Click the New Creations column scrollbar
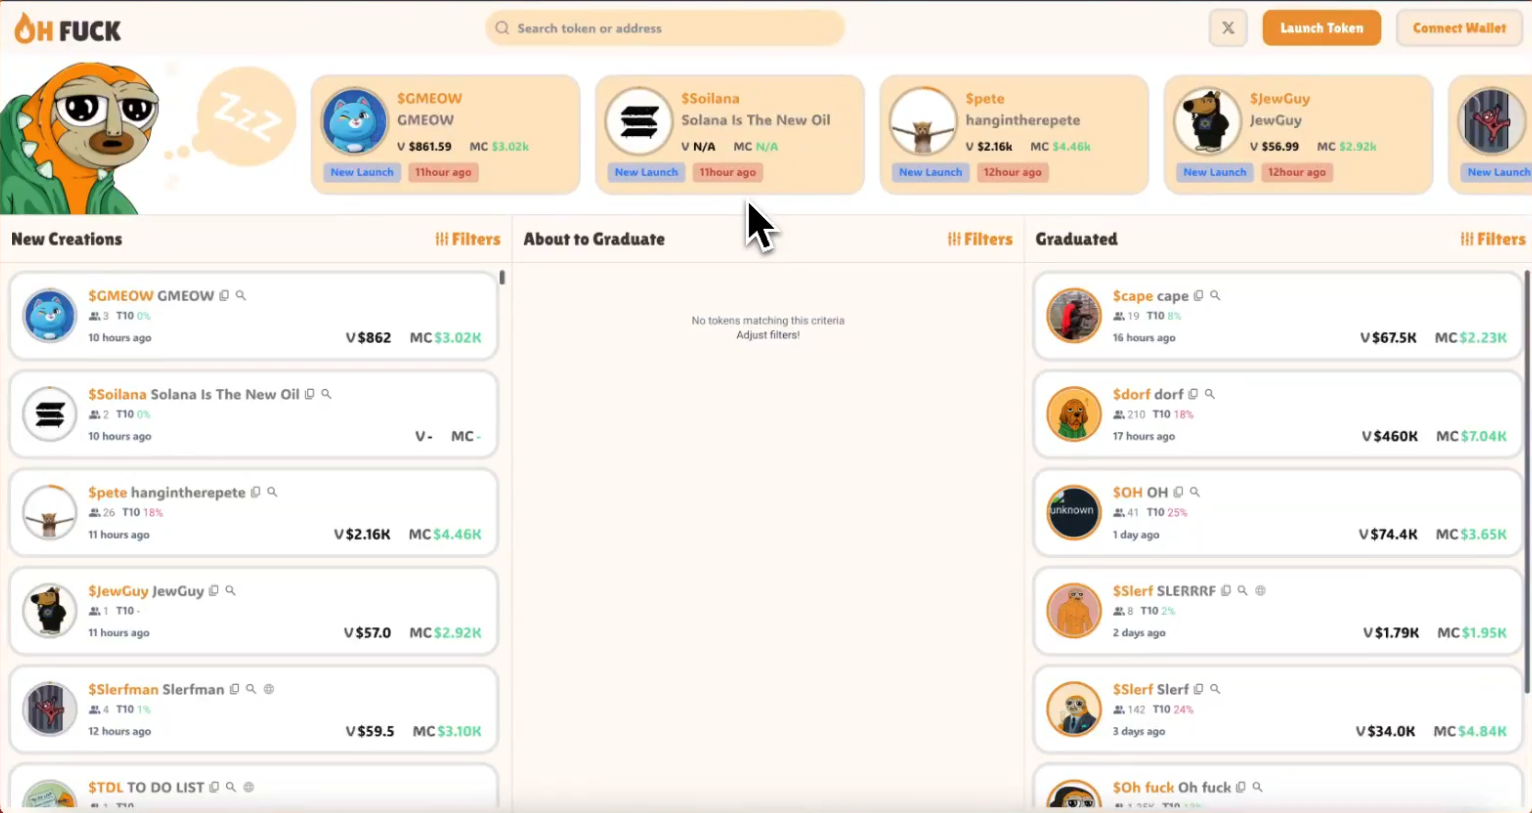 click(x=502, y=278)
